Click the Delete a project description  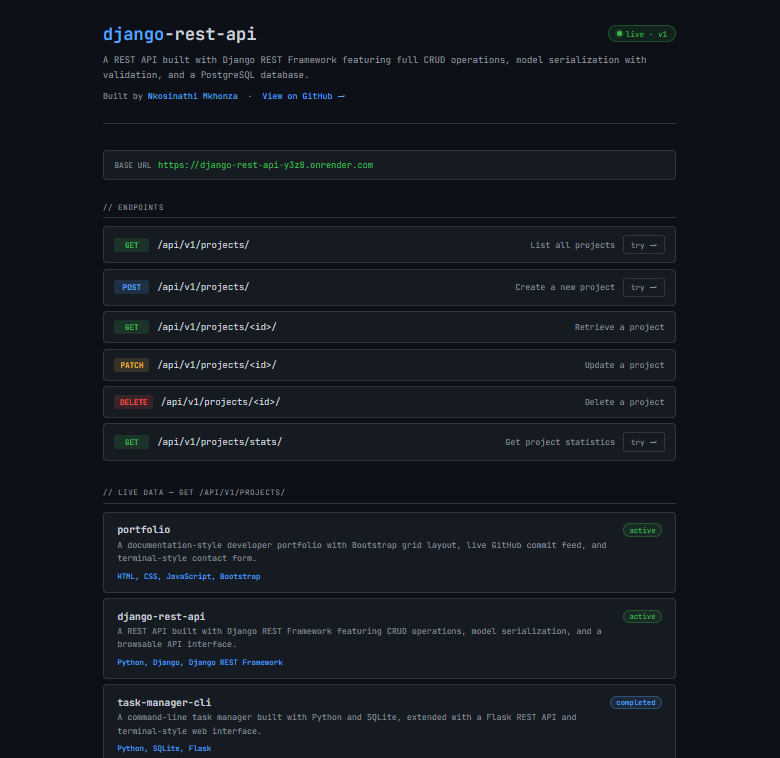pyautogui.click(x=624, y=402)
